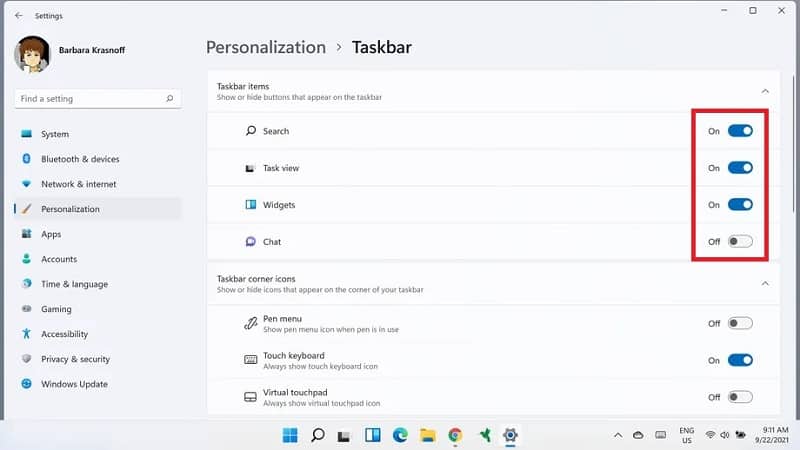Click the back arrow in Settings
This screenshot has height=450, width=800.
pyautogui.click(x=19, y=16)
